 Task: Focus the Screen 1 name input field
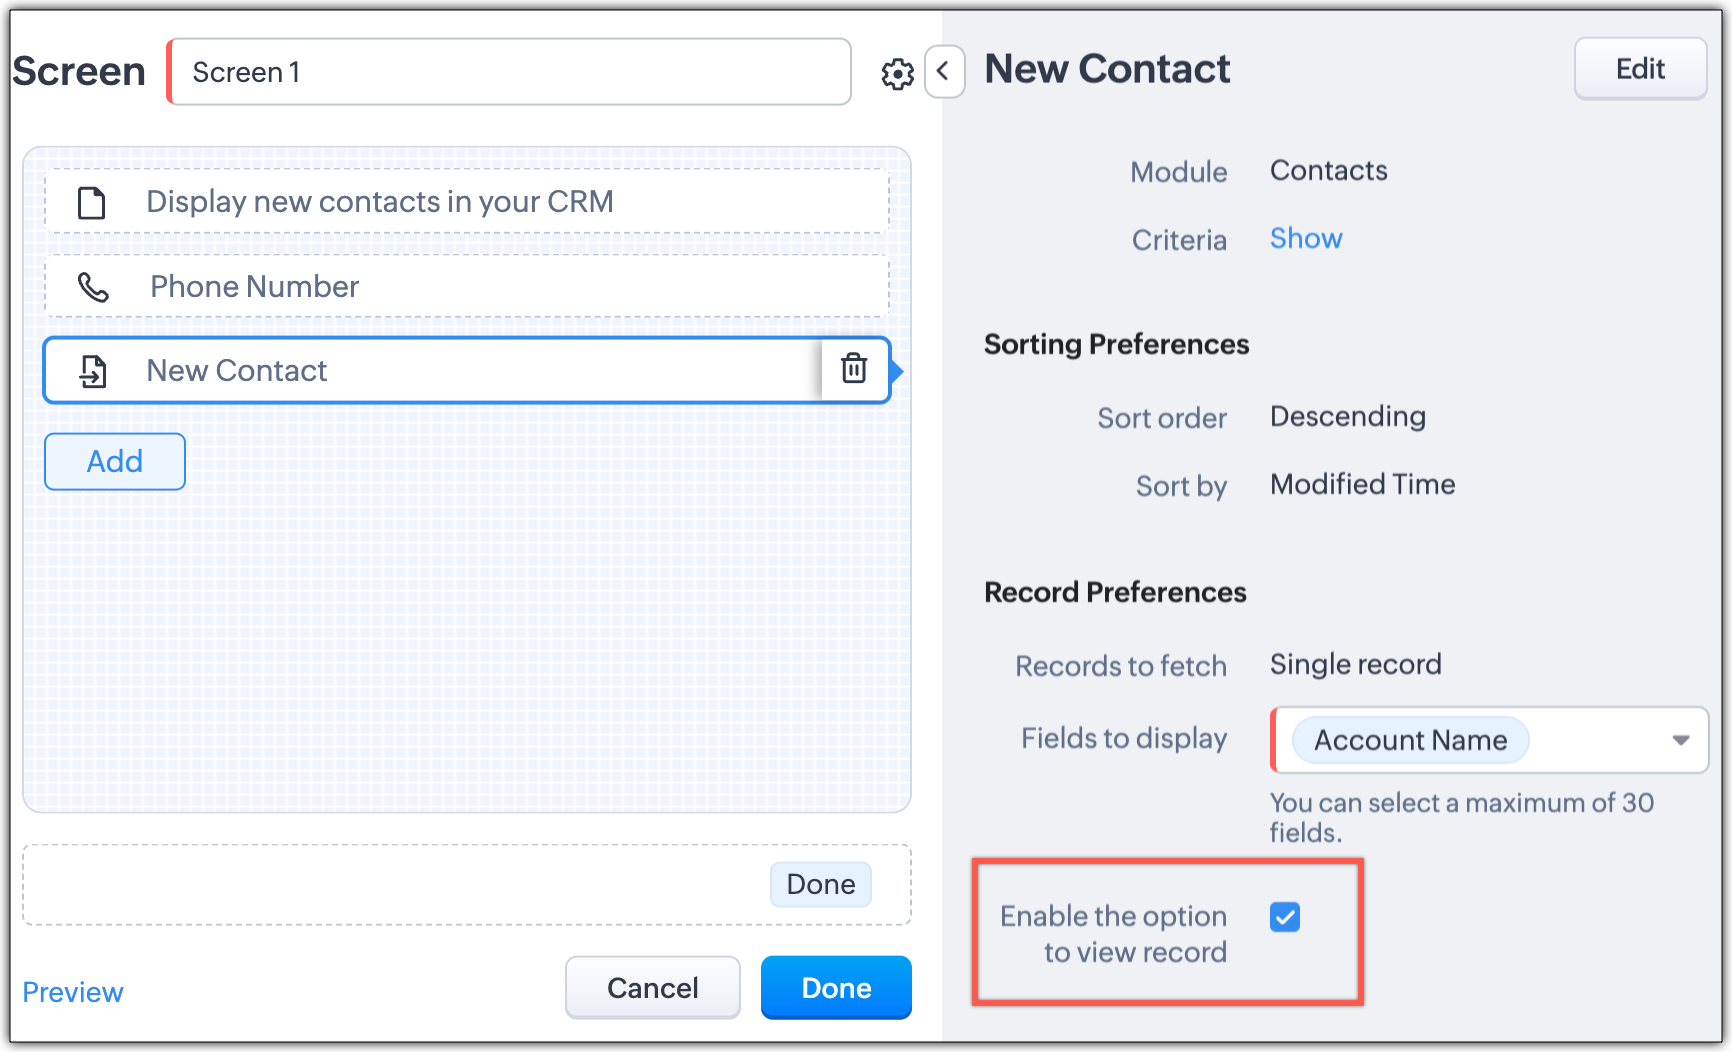[510, 72]
